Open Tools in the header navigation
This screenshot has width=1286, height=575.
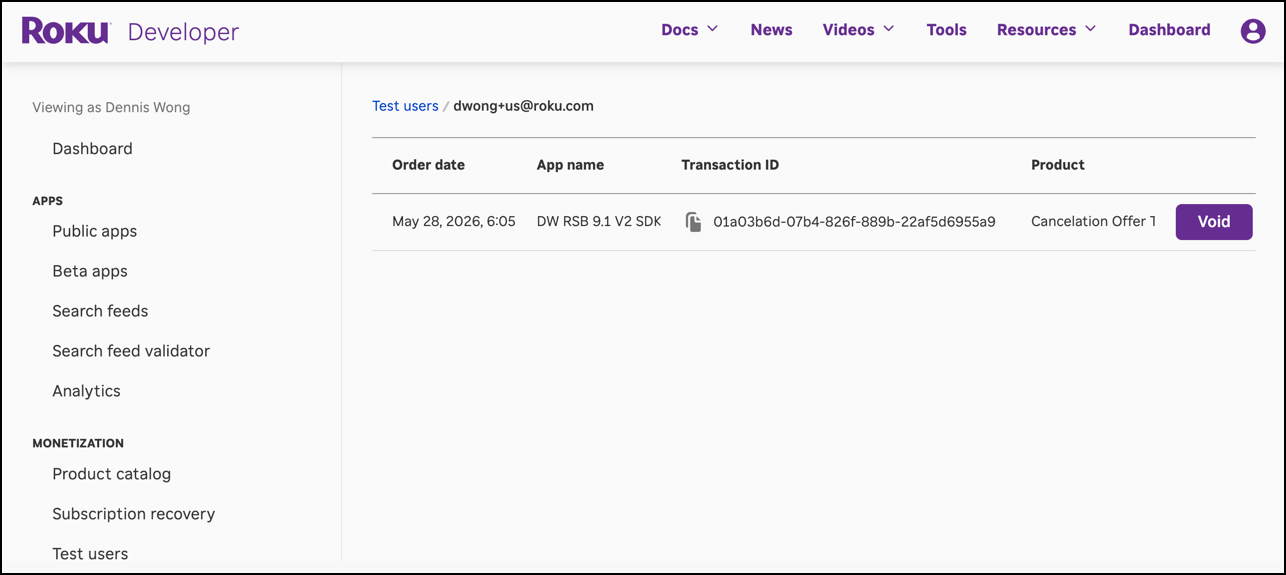(x=946, y=30)
